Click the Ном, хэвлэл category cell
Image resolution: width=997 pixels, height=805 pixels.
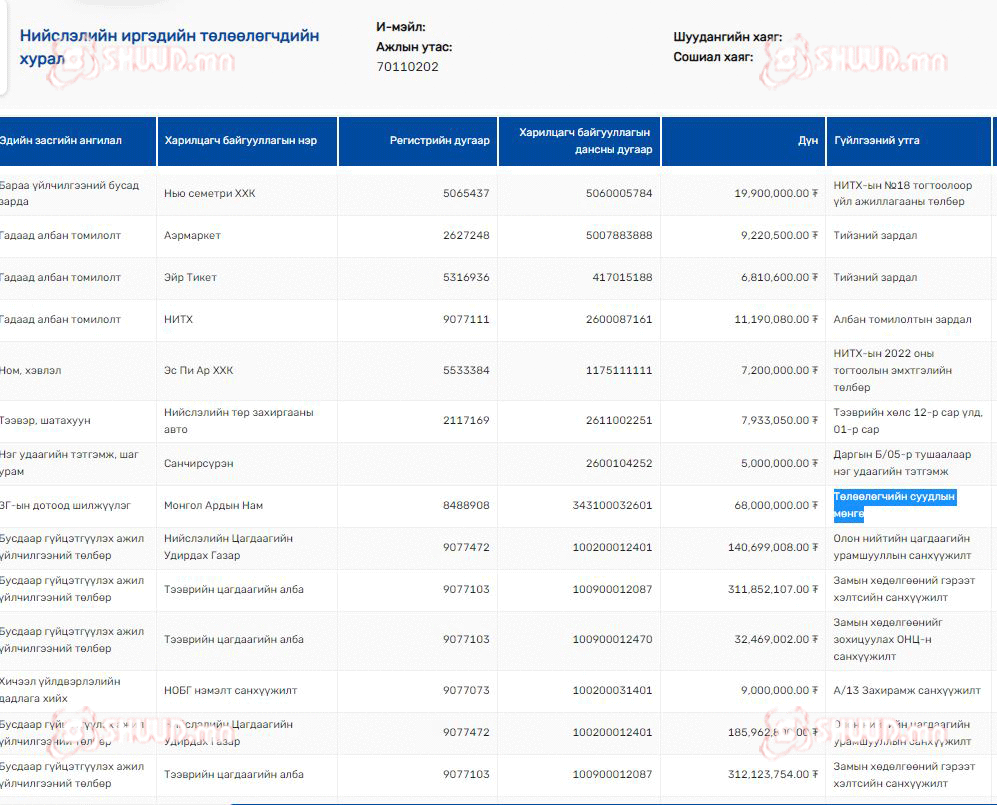pyautogui.click(x=31, y=371)
